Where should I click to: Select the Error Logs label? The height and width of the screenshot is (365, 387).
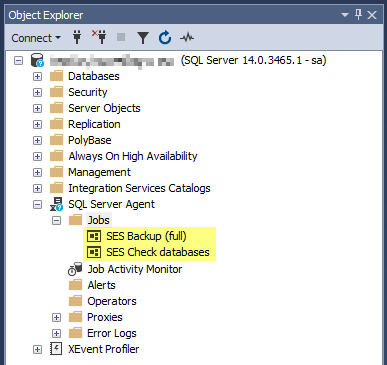(112, 333)
